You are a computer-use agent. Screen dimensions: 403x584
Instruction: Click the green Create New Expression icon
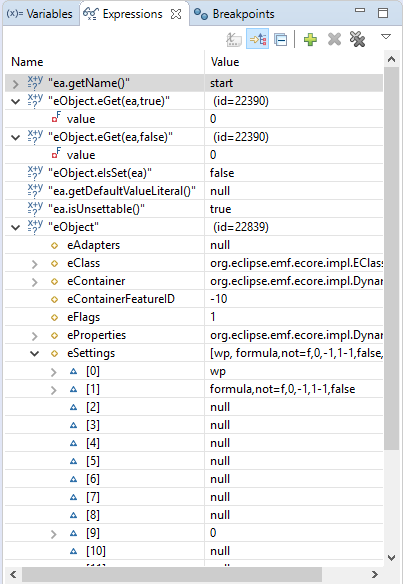(310, 39)
